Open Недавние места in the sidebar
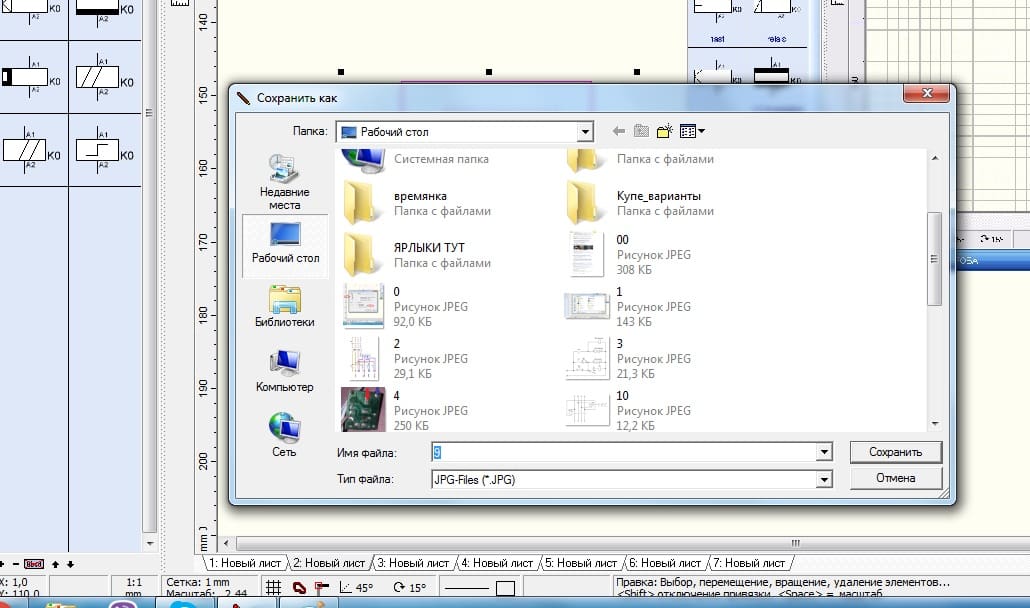The width and height of the screenshot is (1030, 608). click(x=285, y=182)
